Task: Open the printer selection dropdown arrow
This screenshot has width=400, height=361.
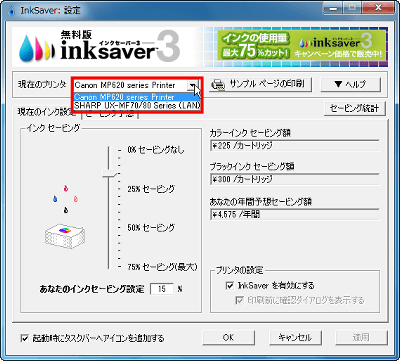Action: click(x=192, y=85)
